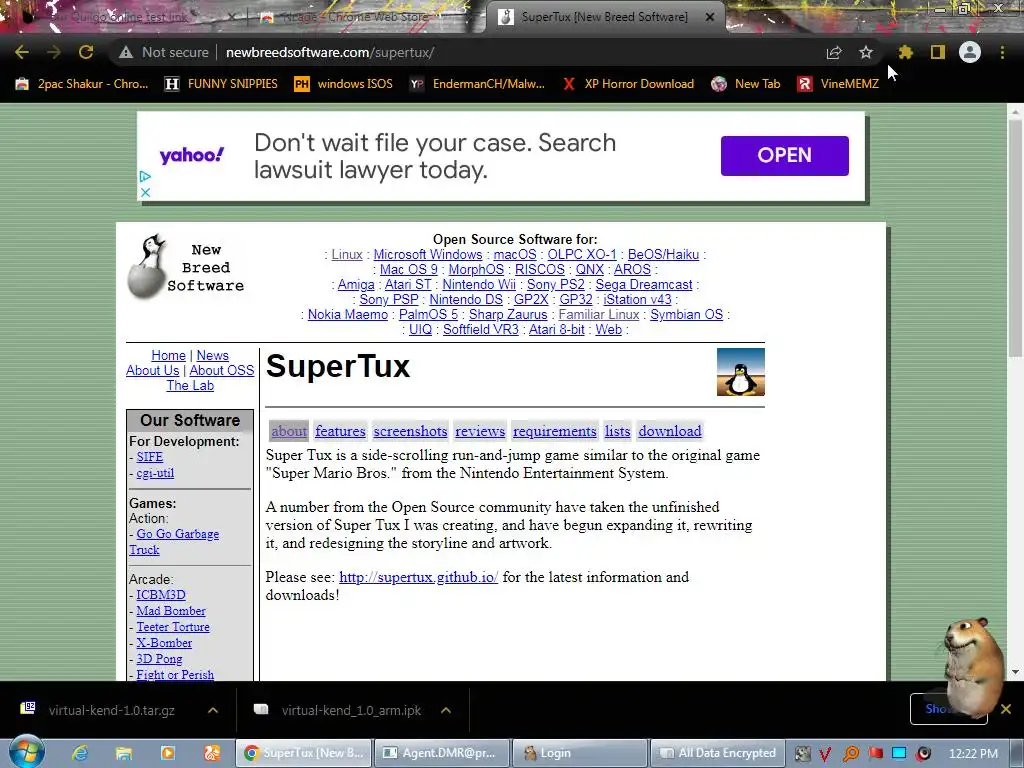Switch to the SuperTux [New Breed Software] tab
1024x768 pixels.
[x=604, y=17]
